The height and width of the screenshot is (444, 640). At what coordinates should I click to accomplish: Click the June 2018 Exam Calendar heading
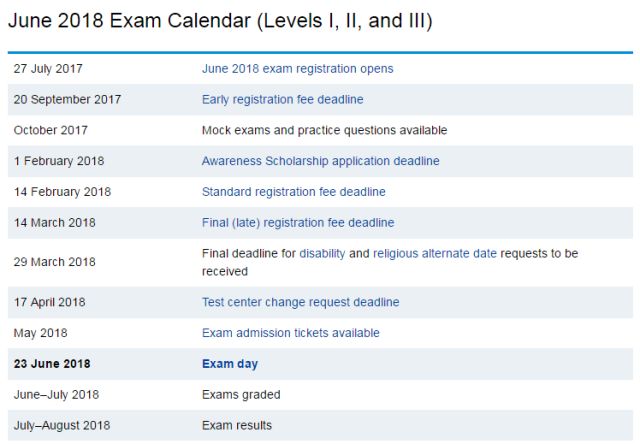(220, 20)
